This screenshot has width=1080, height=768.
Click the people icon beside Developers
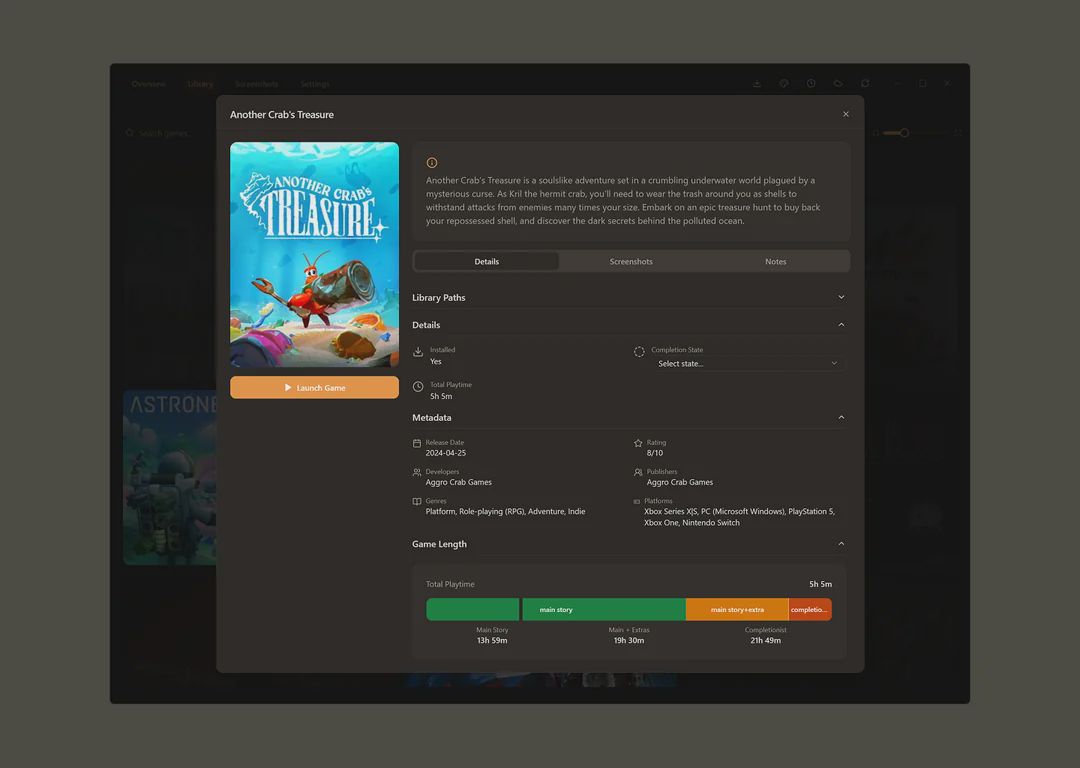(x=417, y=473)
